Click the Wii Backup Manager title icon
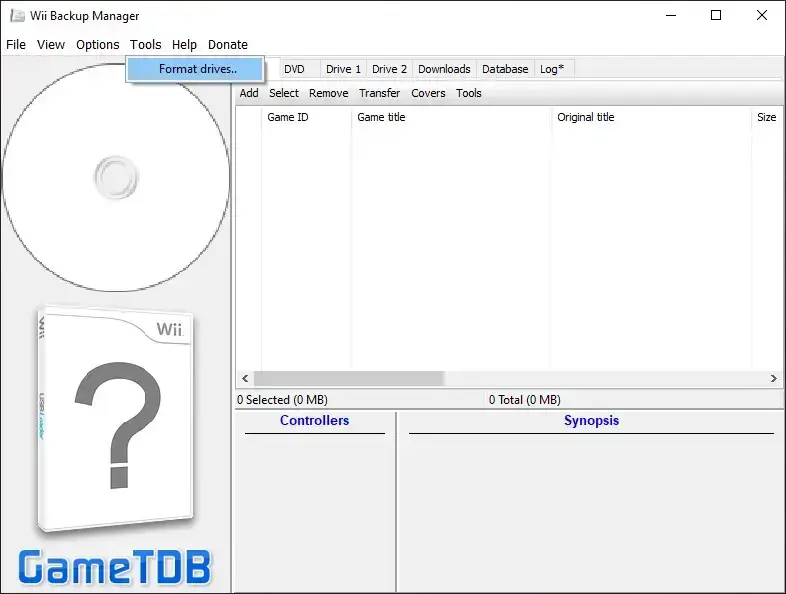The image size is (786, 594). (x=18, y=16)
